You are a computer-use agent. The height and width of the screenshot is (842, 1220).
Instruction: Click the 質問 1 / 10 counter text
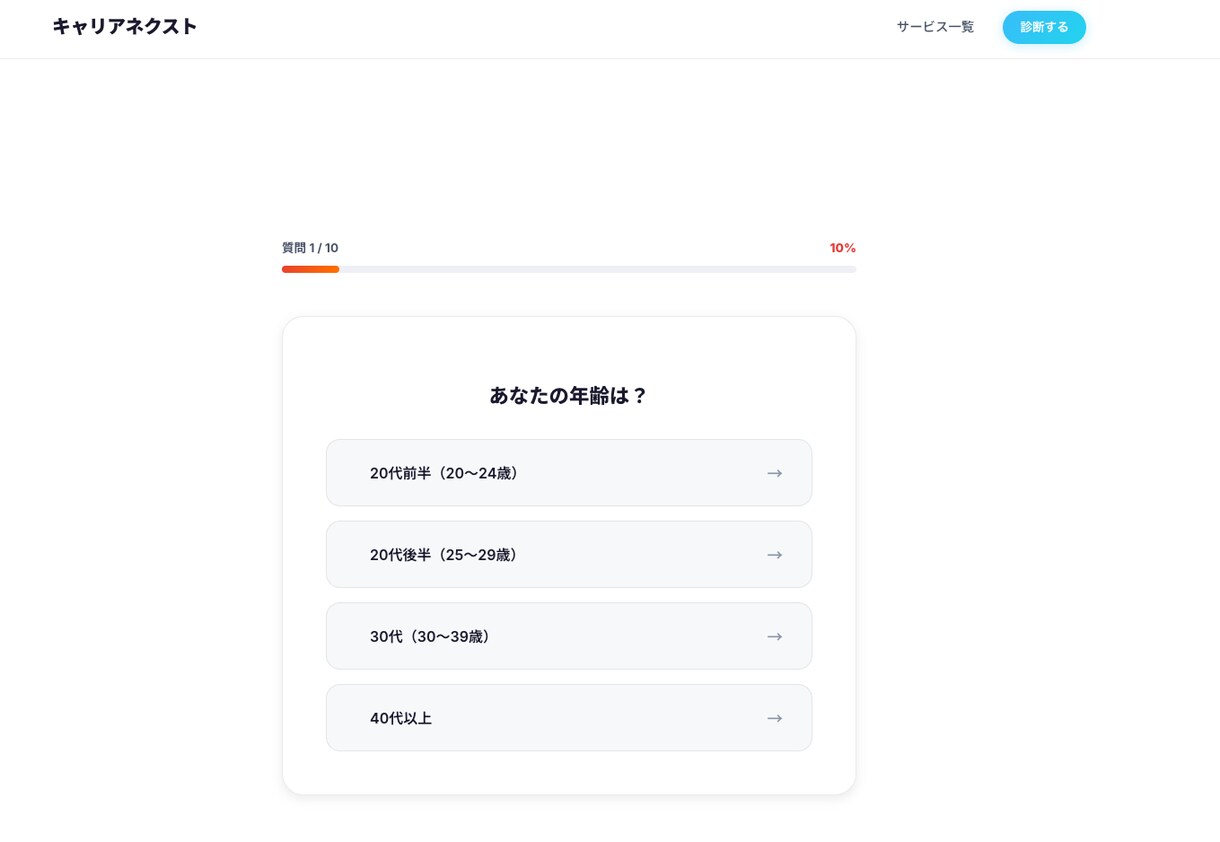click(310, 248)
